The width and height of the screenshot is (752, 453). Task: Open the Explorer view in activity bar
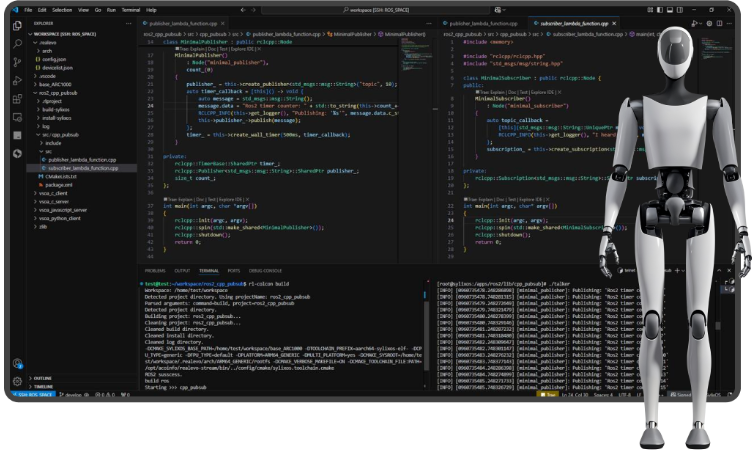(x=17, y=25)
